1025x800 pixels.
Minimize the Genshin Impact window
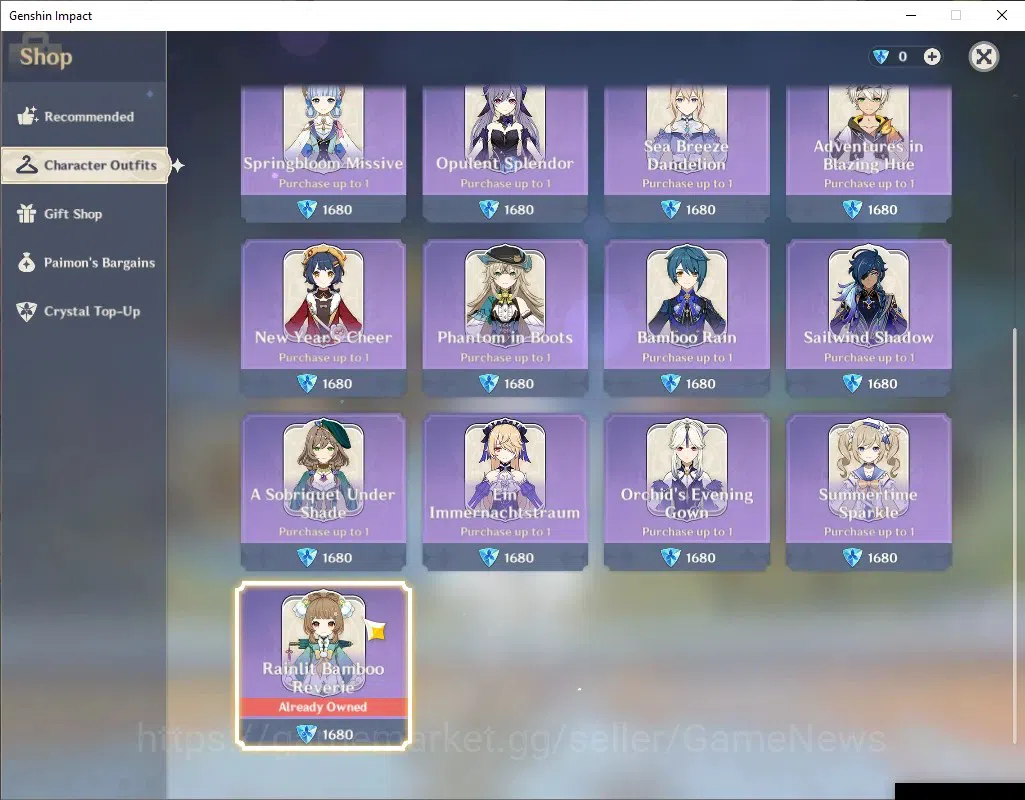911,15
